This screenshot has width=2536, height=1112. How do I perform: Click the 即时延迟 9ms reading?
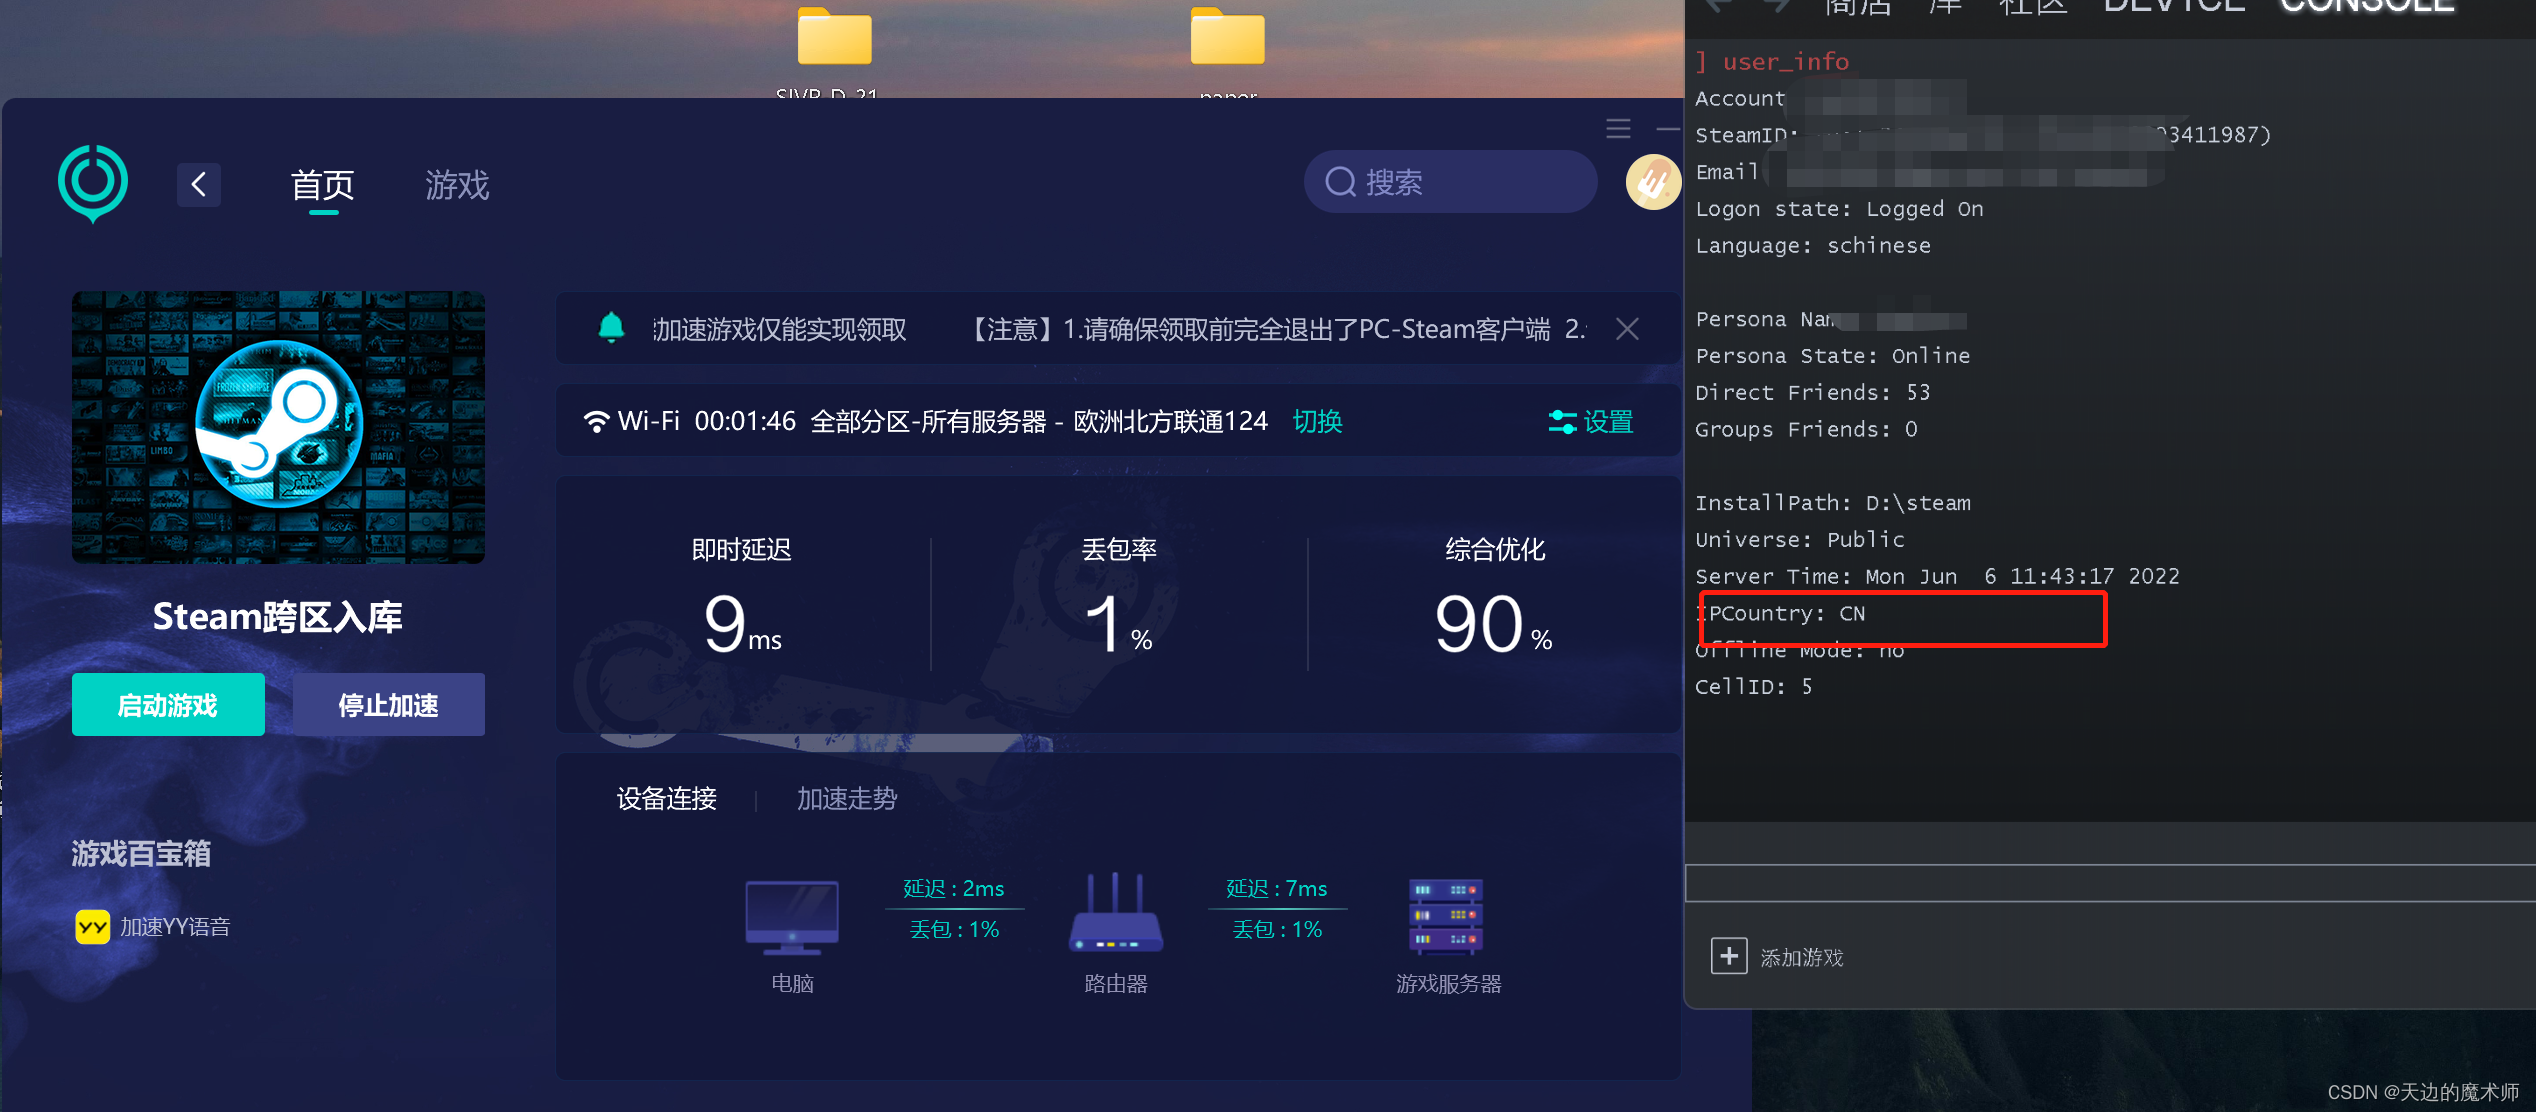point(742,623)
